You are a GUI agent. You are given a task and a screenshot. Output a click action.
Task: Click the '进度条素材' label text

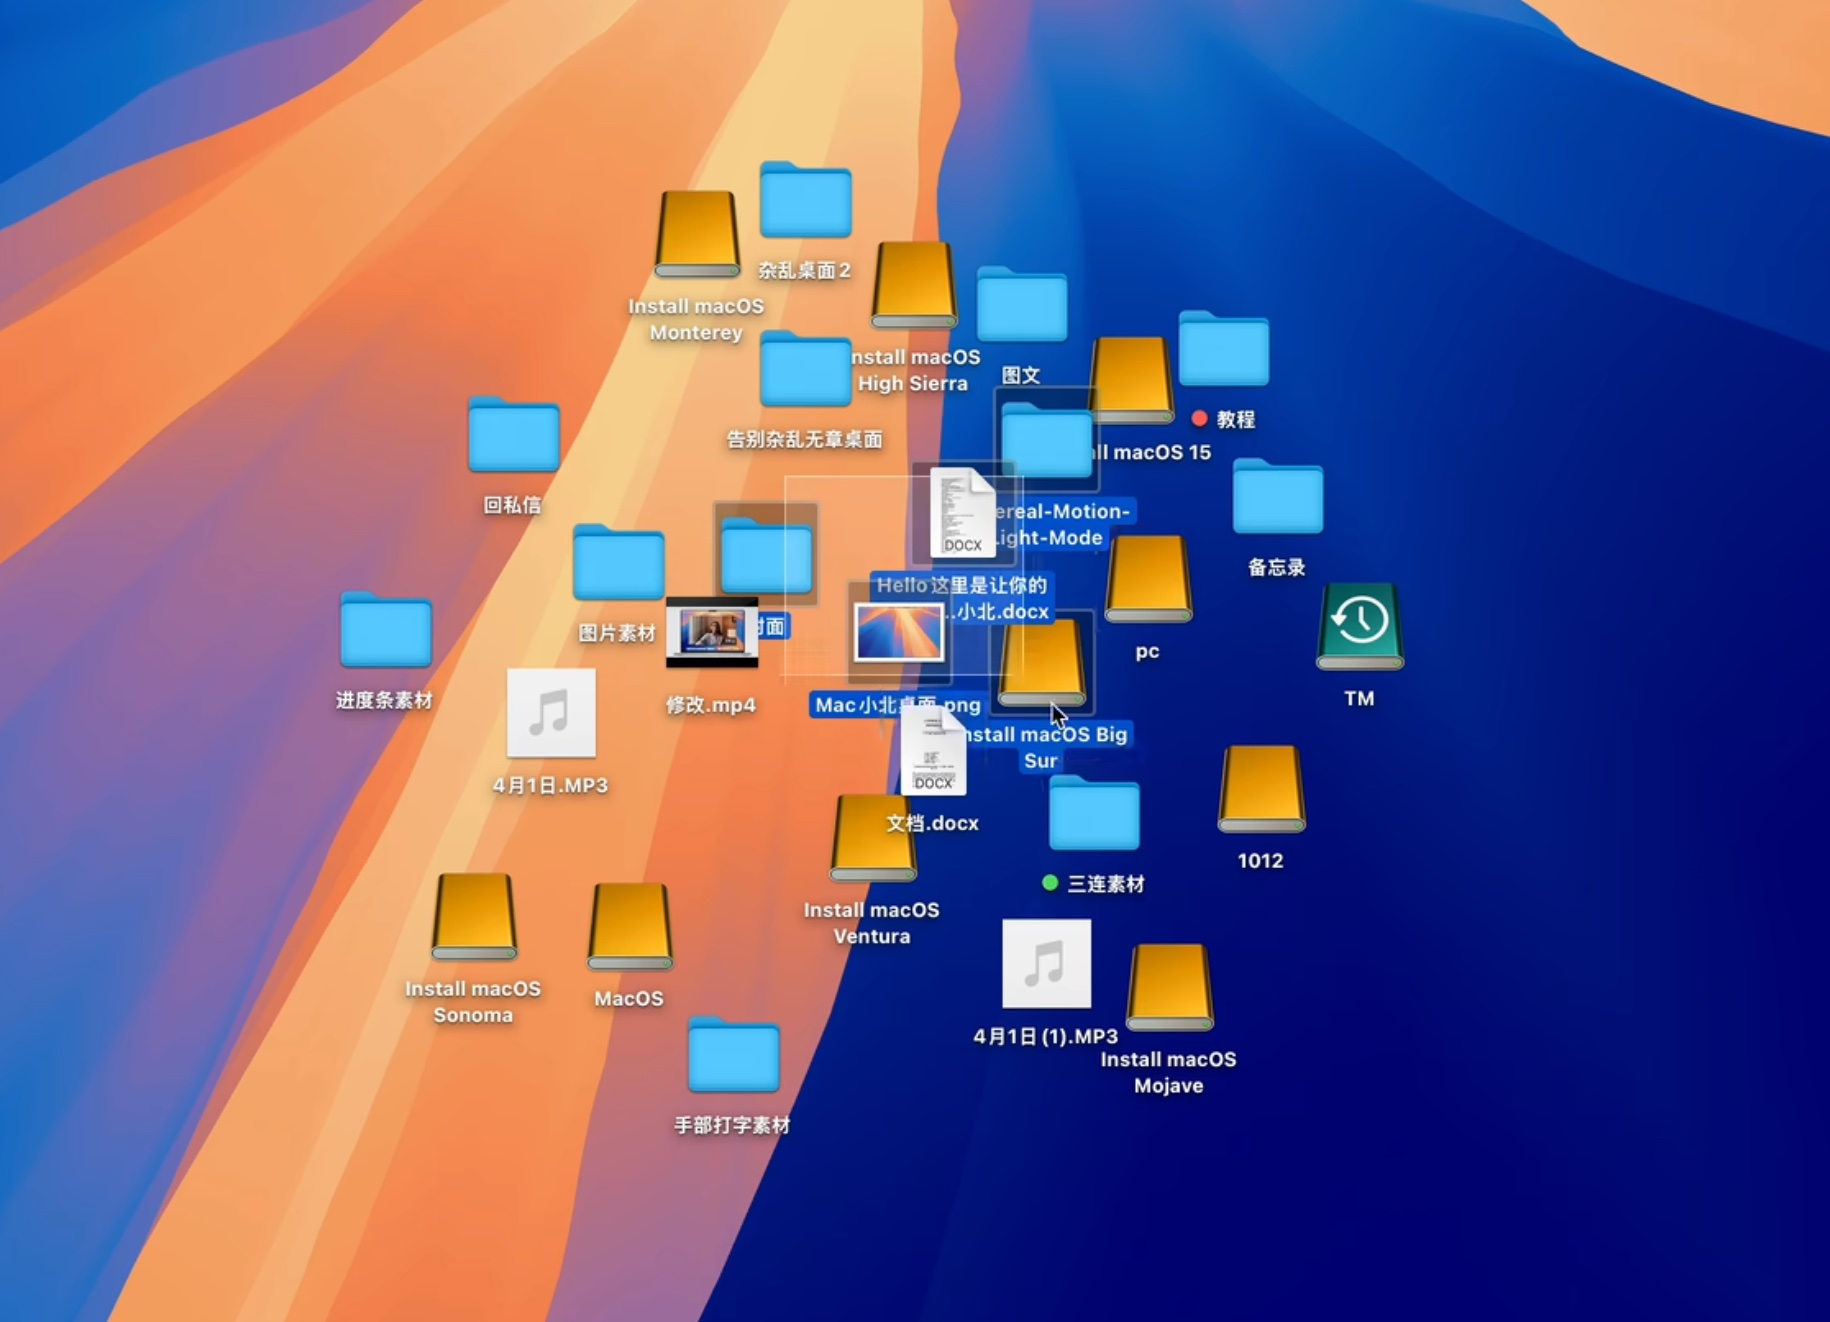pyautogui.click(x=384, y=700)
